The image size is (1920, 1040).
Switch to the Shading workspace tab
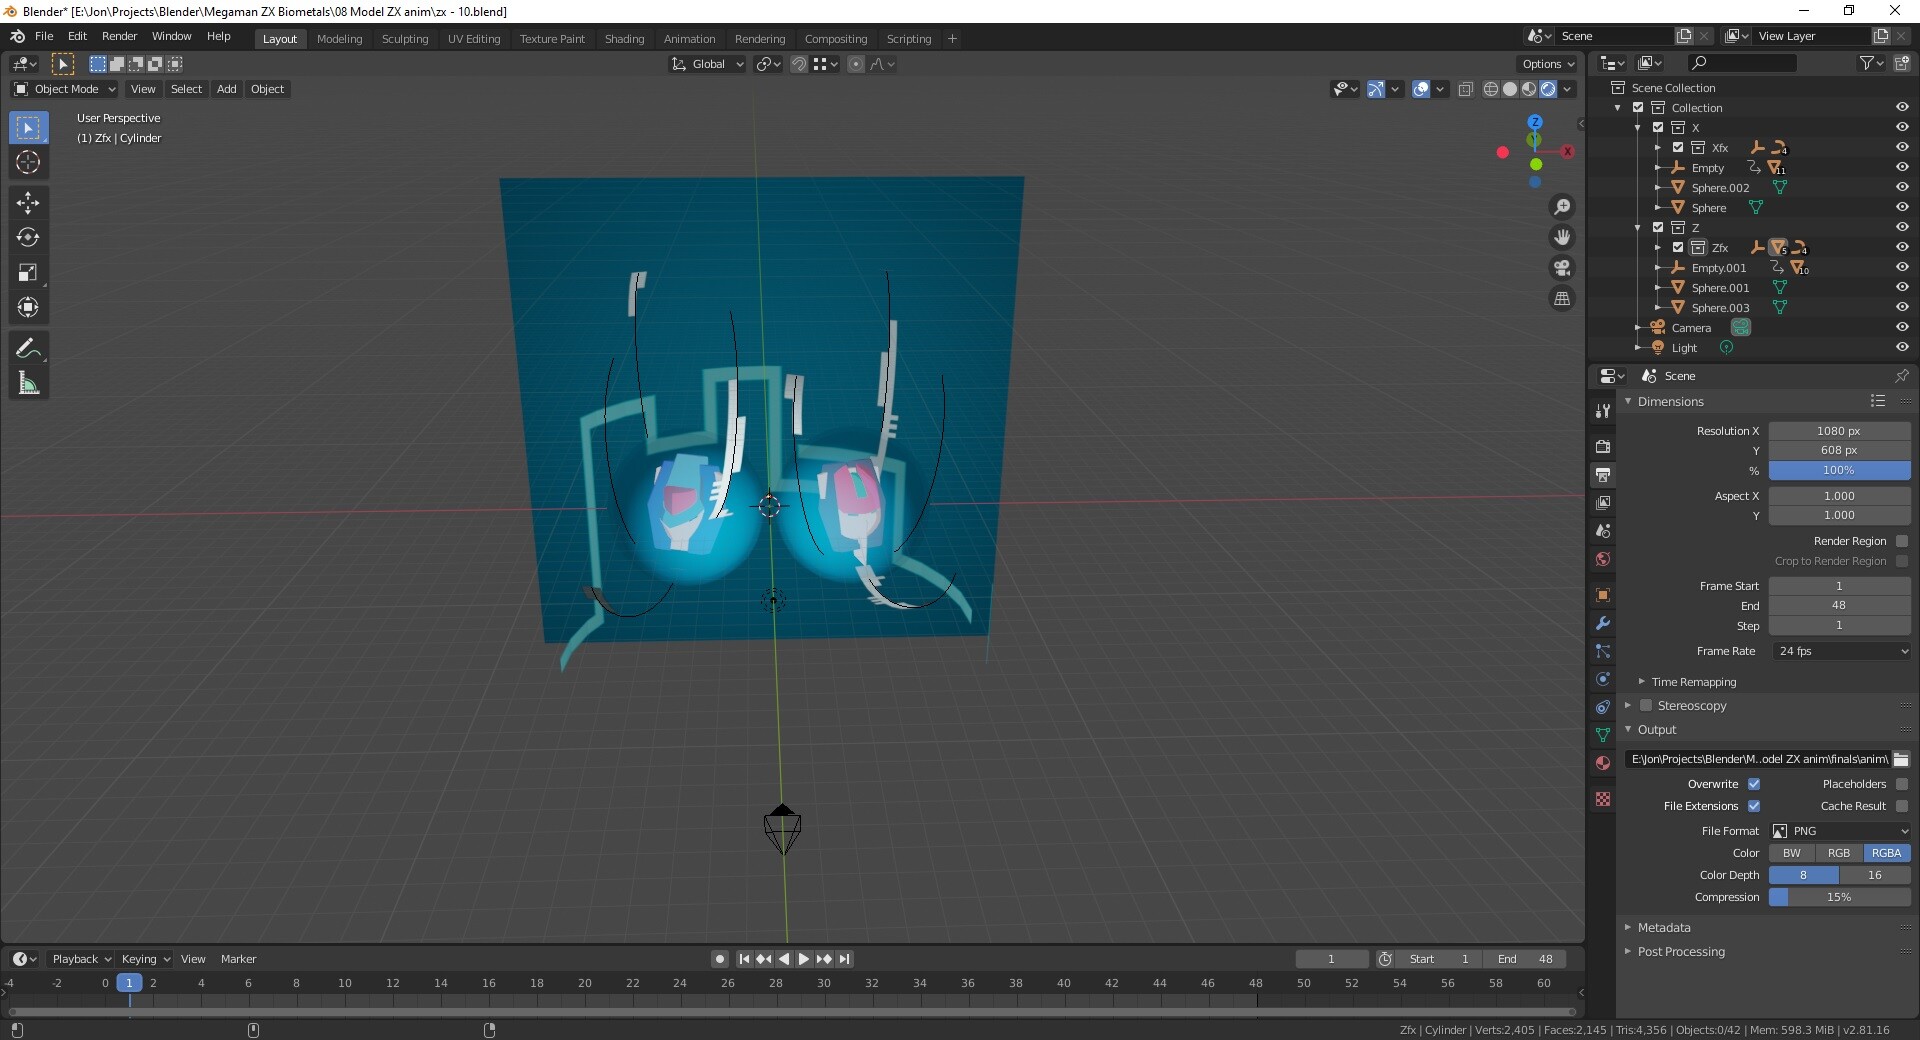tap(624, 39)
